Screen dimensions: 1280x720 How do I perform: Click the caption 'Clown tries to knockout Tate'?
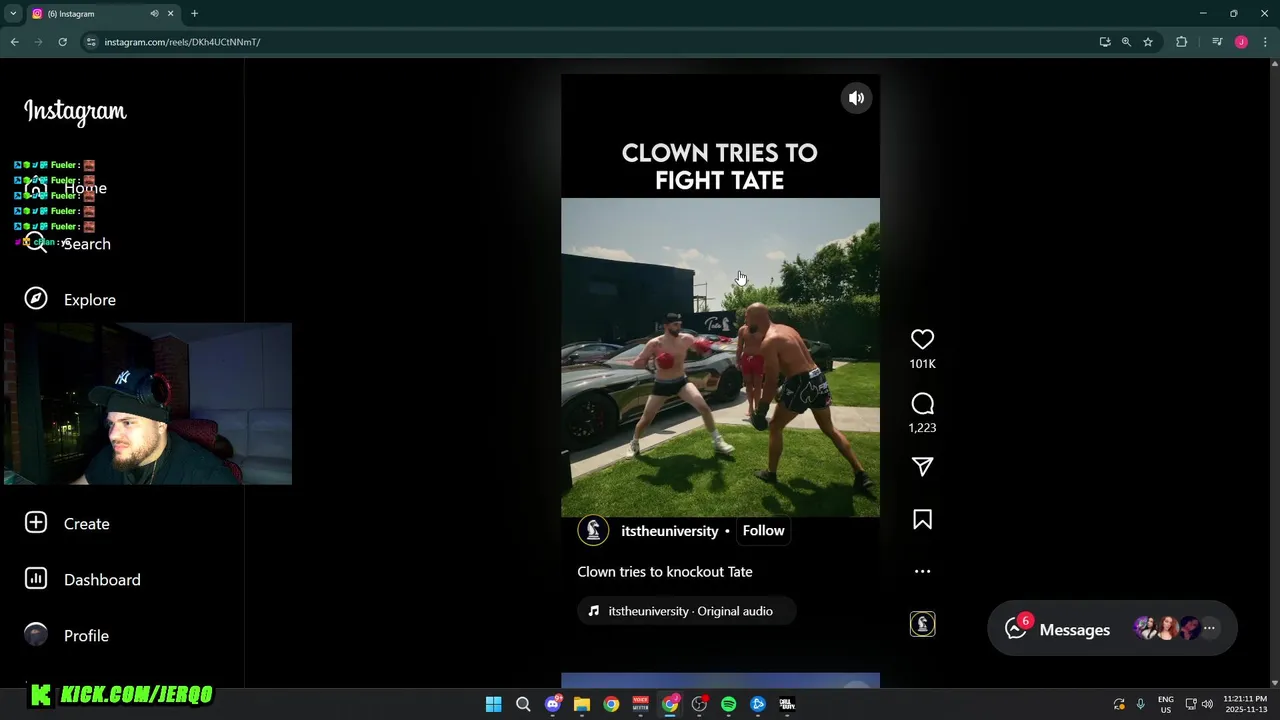coord(665,572)
